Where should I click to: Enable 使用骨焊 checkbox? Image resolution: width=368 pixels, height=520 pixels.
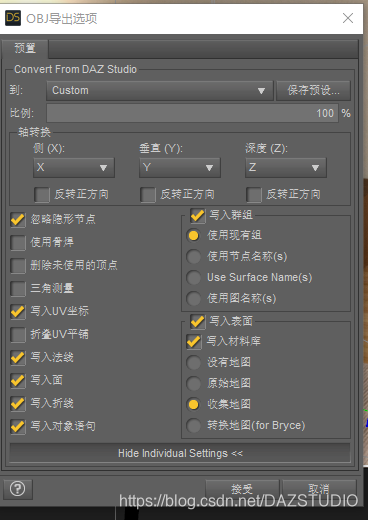click(18, 243)
